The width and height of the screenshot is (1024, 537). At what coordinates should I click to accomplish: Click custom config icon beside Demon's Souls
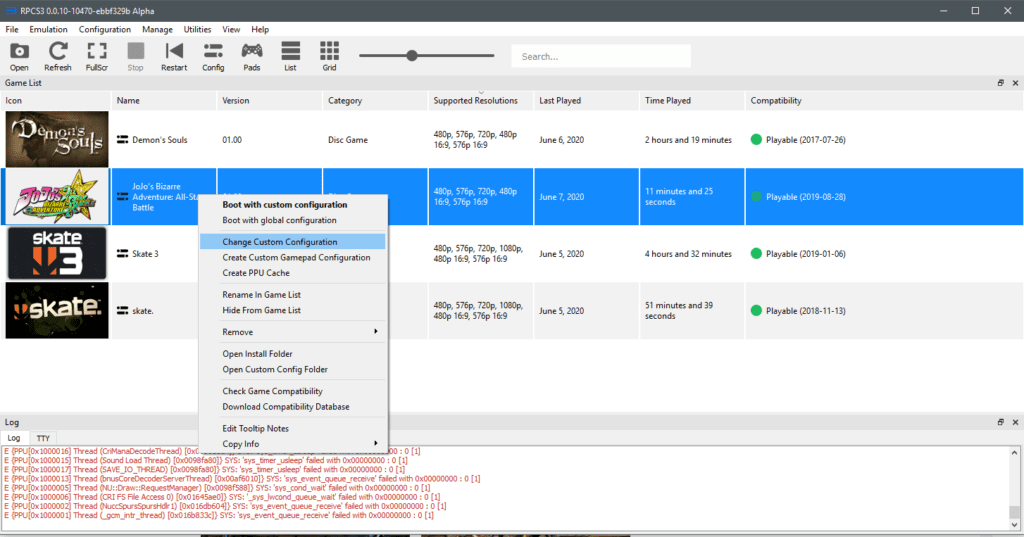122,139
